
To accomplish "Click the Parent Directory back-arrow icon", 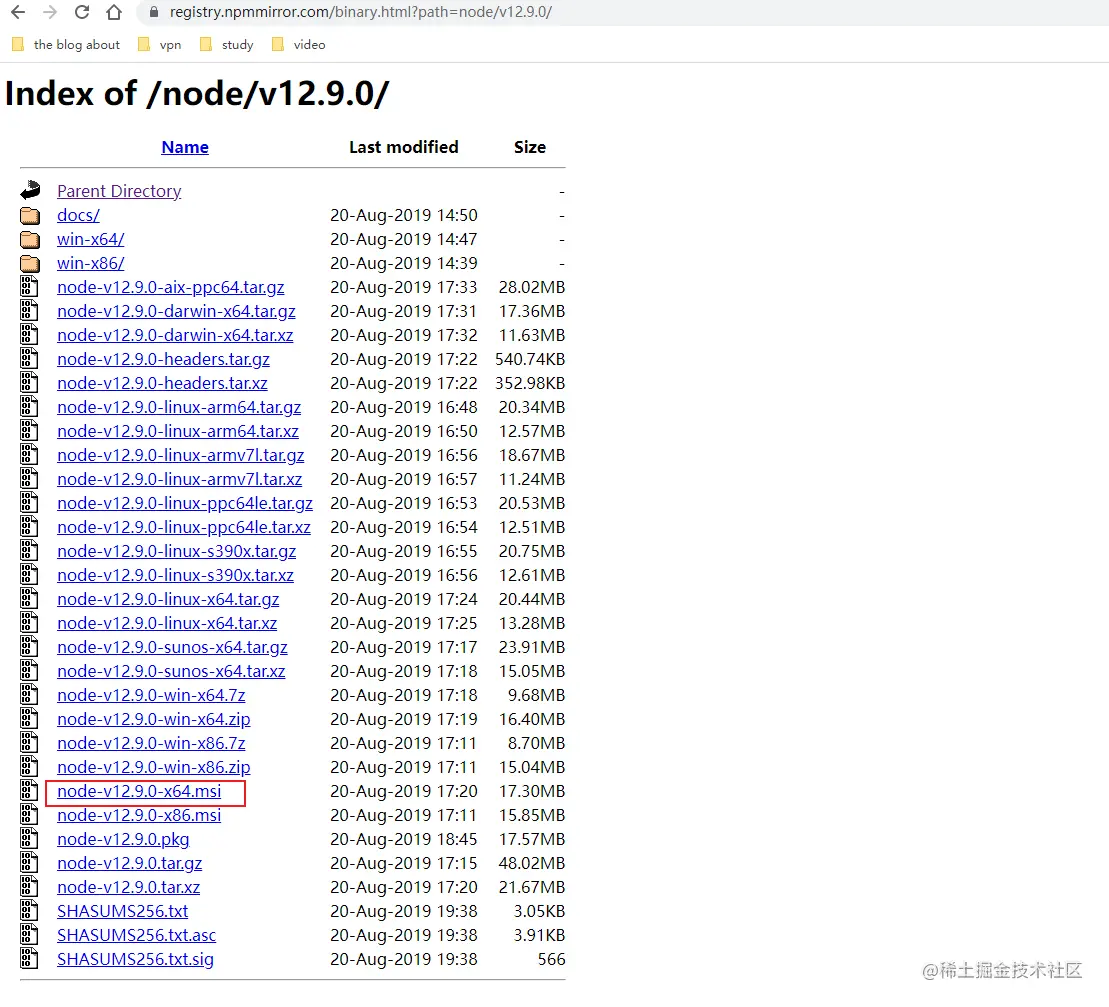I will click(30, 191).
